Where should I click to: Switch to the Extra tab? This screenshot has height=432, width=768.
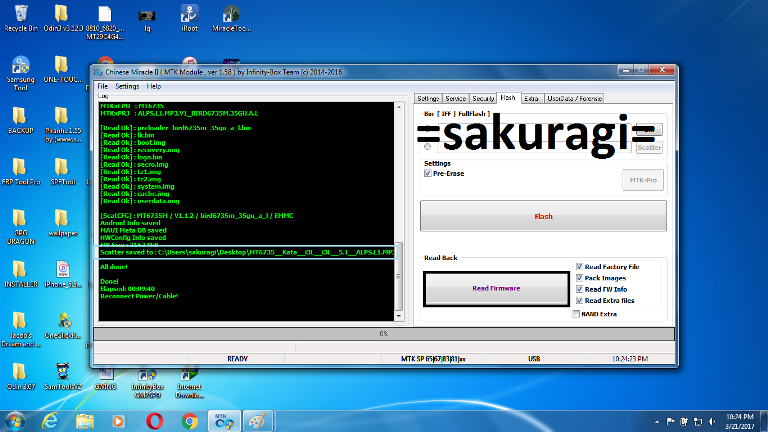(531, 98)
